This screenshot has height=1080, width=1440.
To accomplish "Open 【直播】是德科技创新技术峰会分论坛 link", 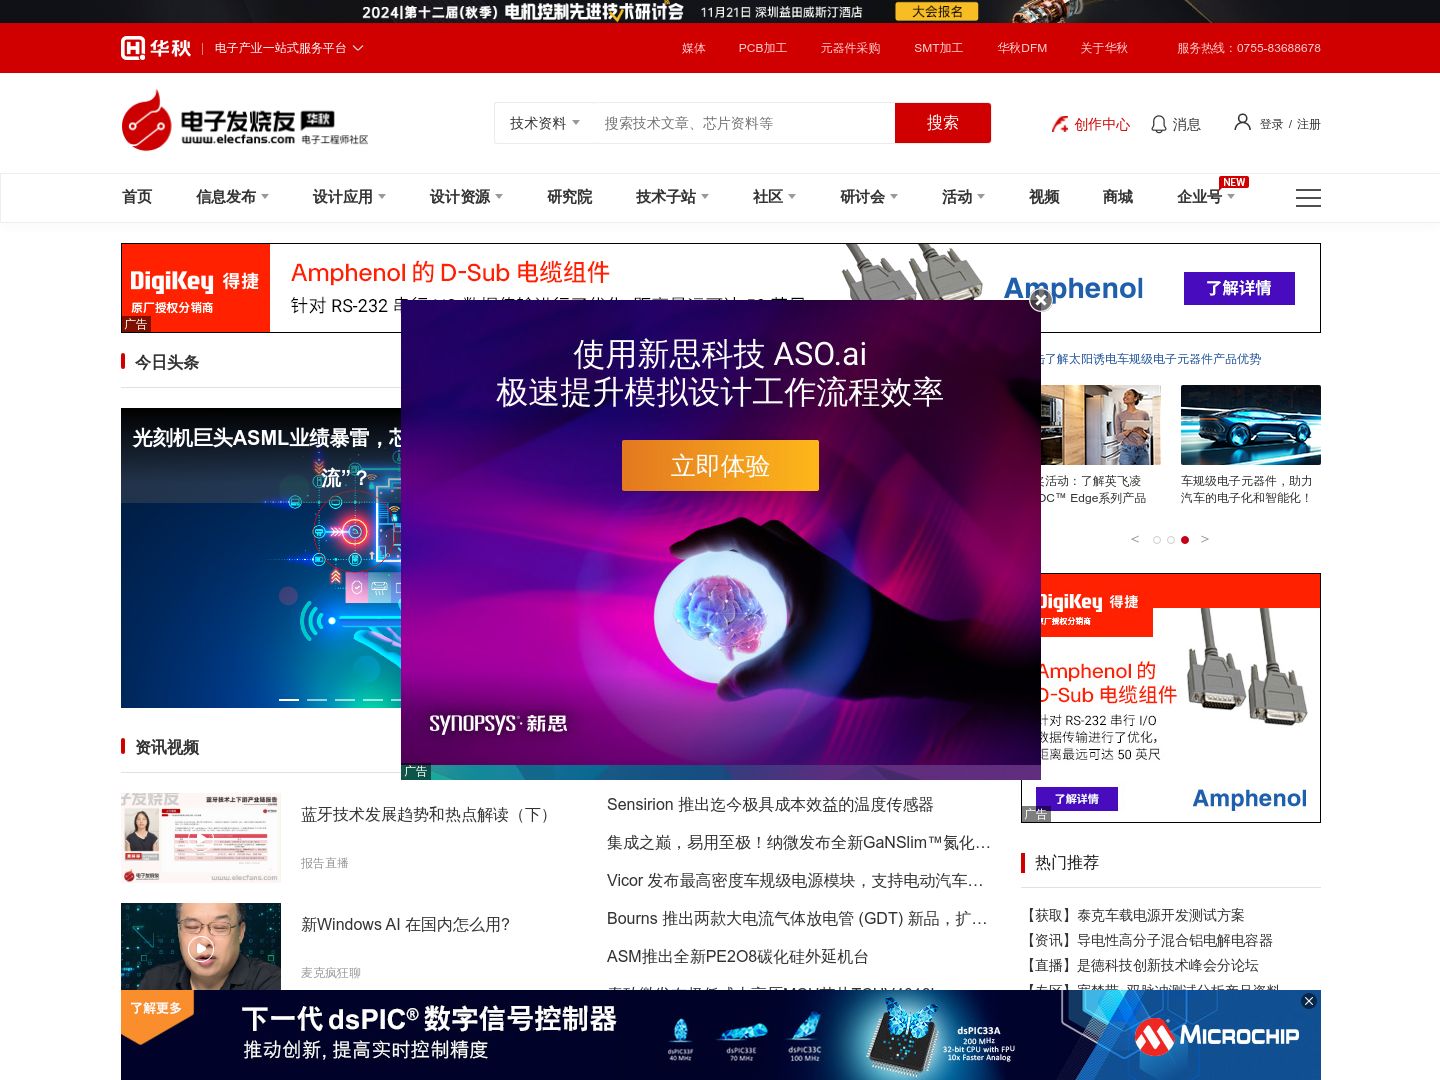I will [x=1140, y=965].
